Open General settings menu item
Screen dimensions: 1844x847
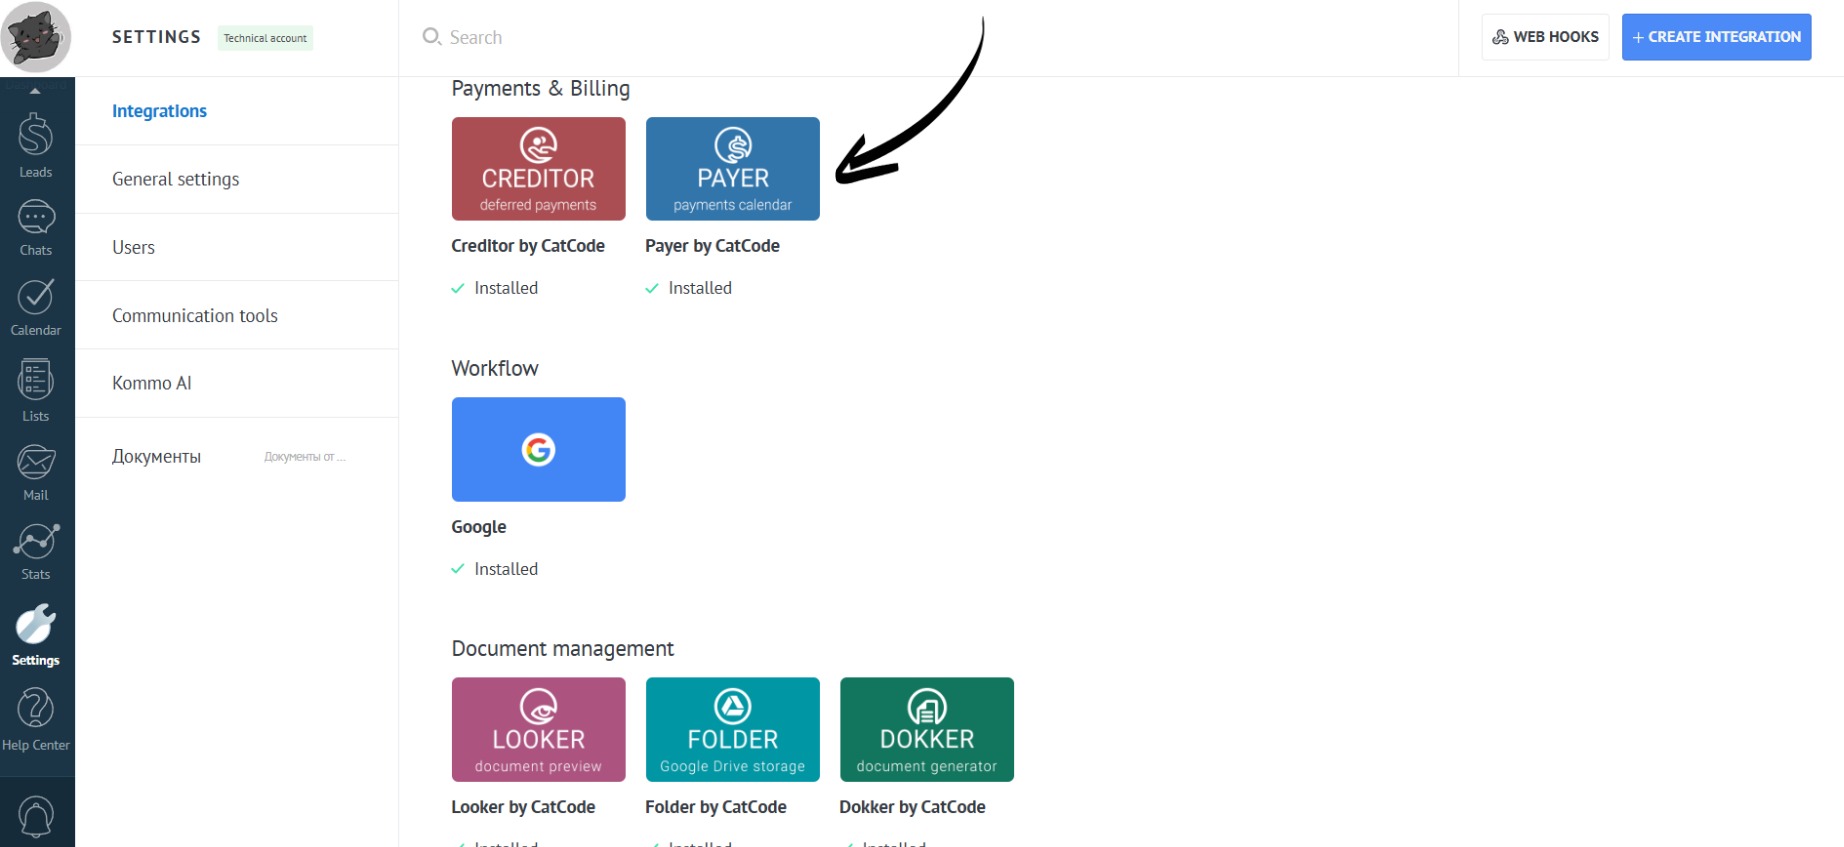click(x=176, y=179)
